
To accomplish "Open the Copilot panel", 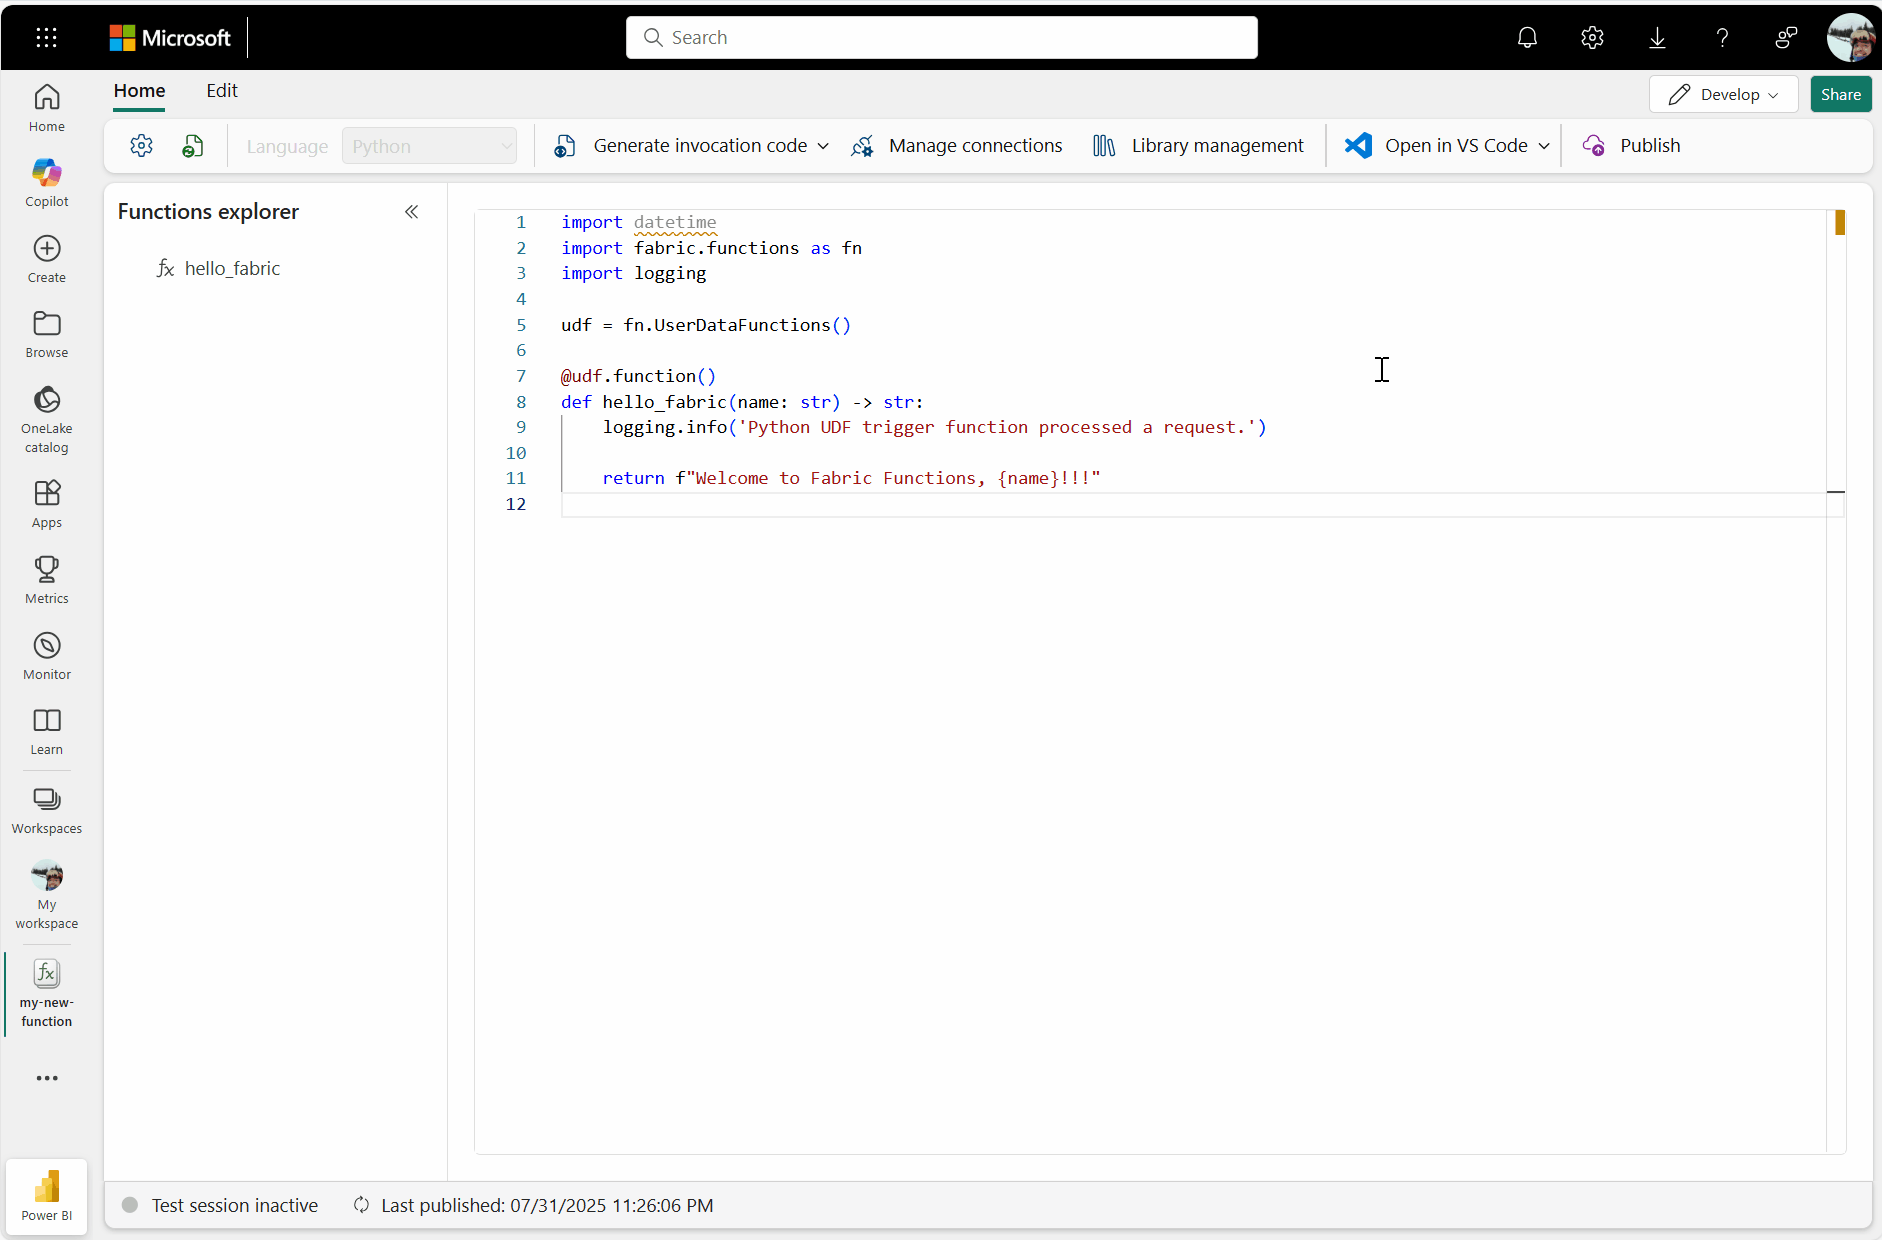I will (46, 182).
